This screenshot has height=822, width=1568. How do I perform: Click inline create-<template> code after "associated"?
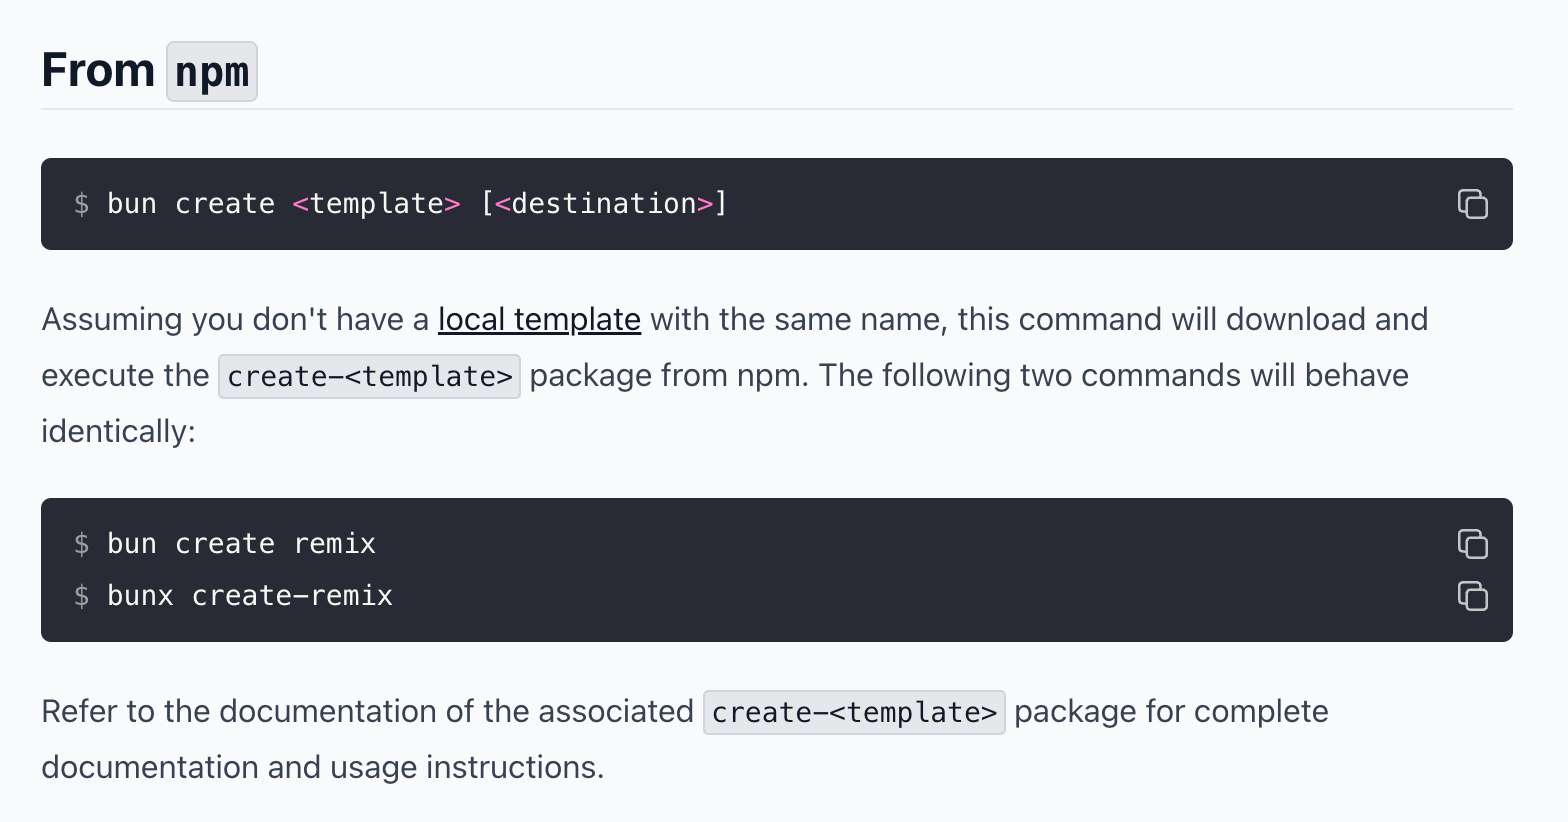tap(854, 713)
